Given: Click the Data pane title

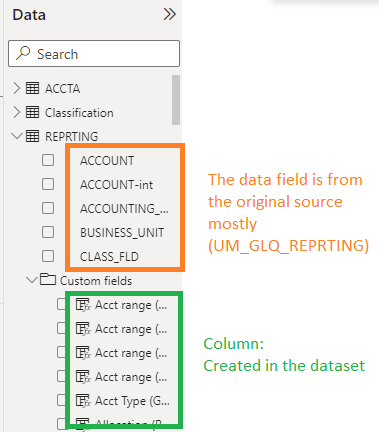Looking at the screenshot, I should 29,15.
